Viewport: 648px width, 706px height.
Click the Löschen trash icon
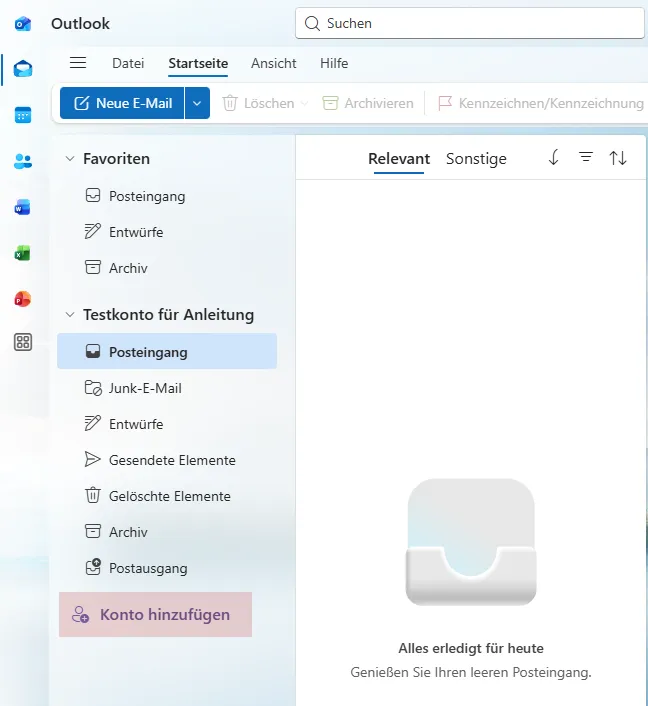pos(230,103)
